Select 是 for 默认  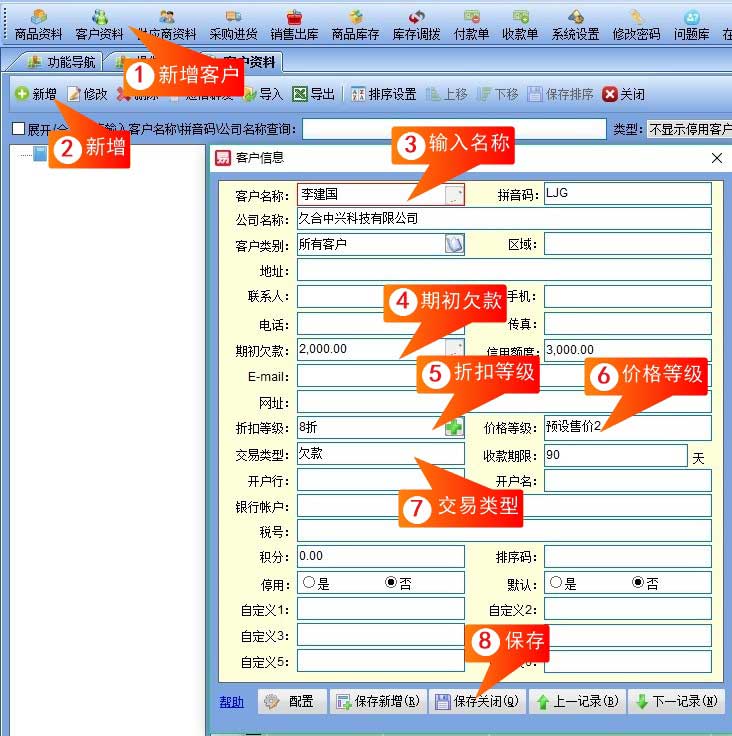556,583
